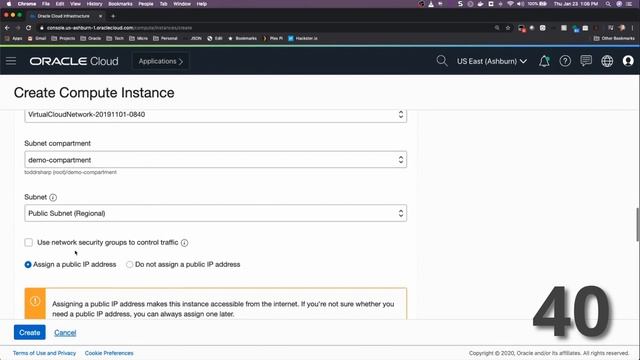
Task: Click the page vertical scrollbar thumb
Action: (x=638, y=224)
